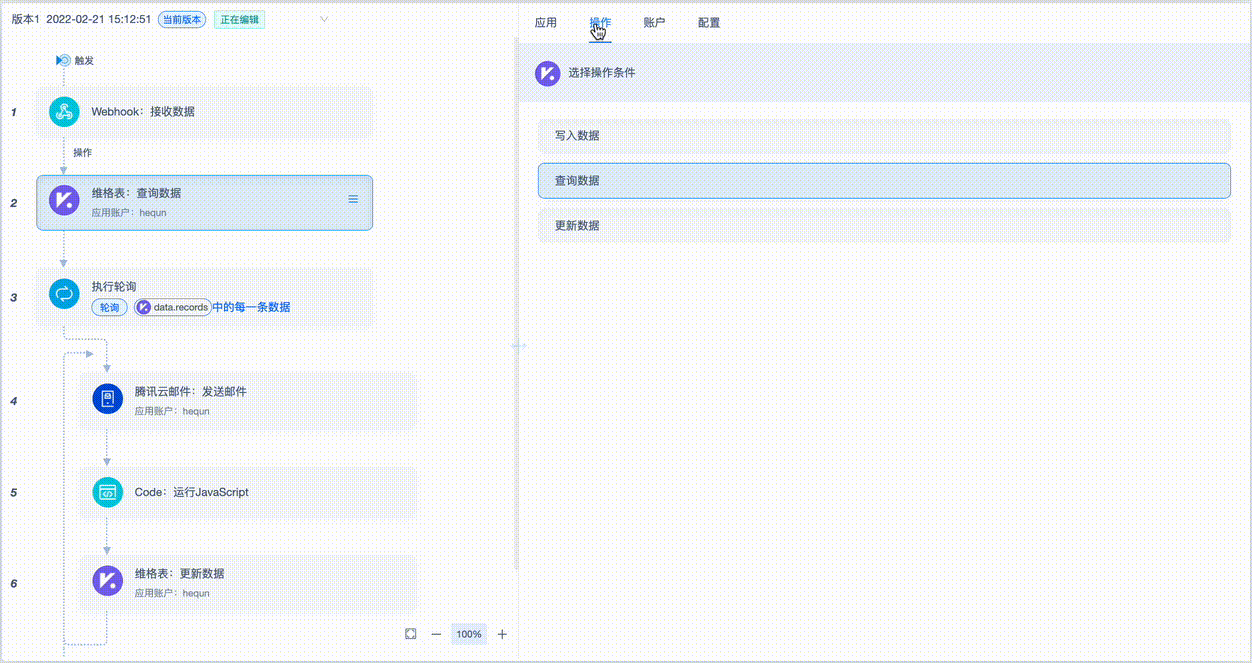Click the data.records variable tag
Viewport: 1252px width, 663px height.
click(173, 308)
